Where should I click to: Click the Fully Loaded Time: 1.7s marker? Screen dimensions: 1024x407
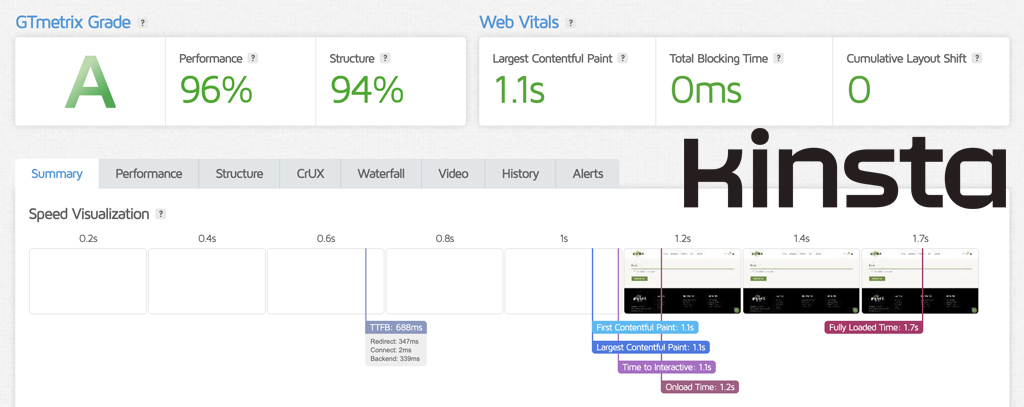click(874, 327)
